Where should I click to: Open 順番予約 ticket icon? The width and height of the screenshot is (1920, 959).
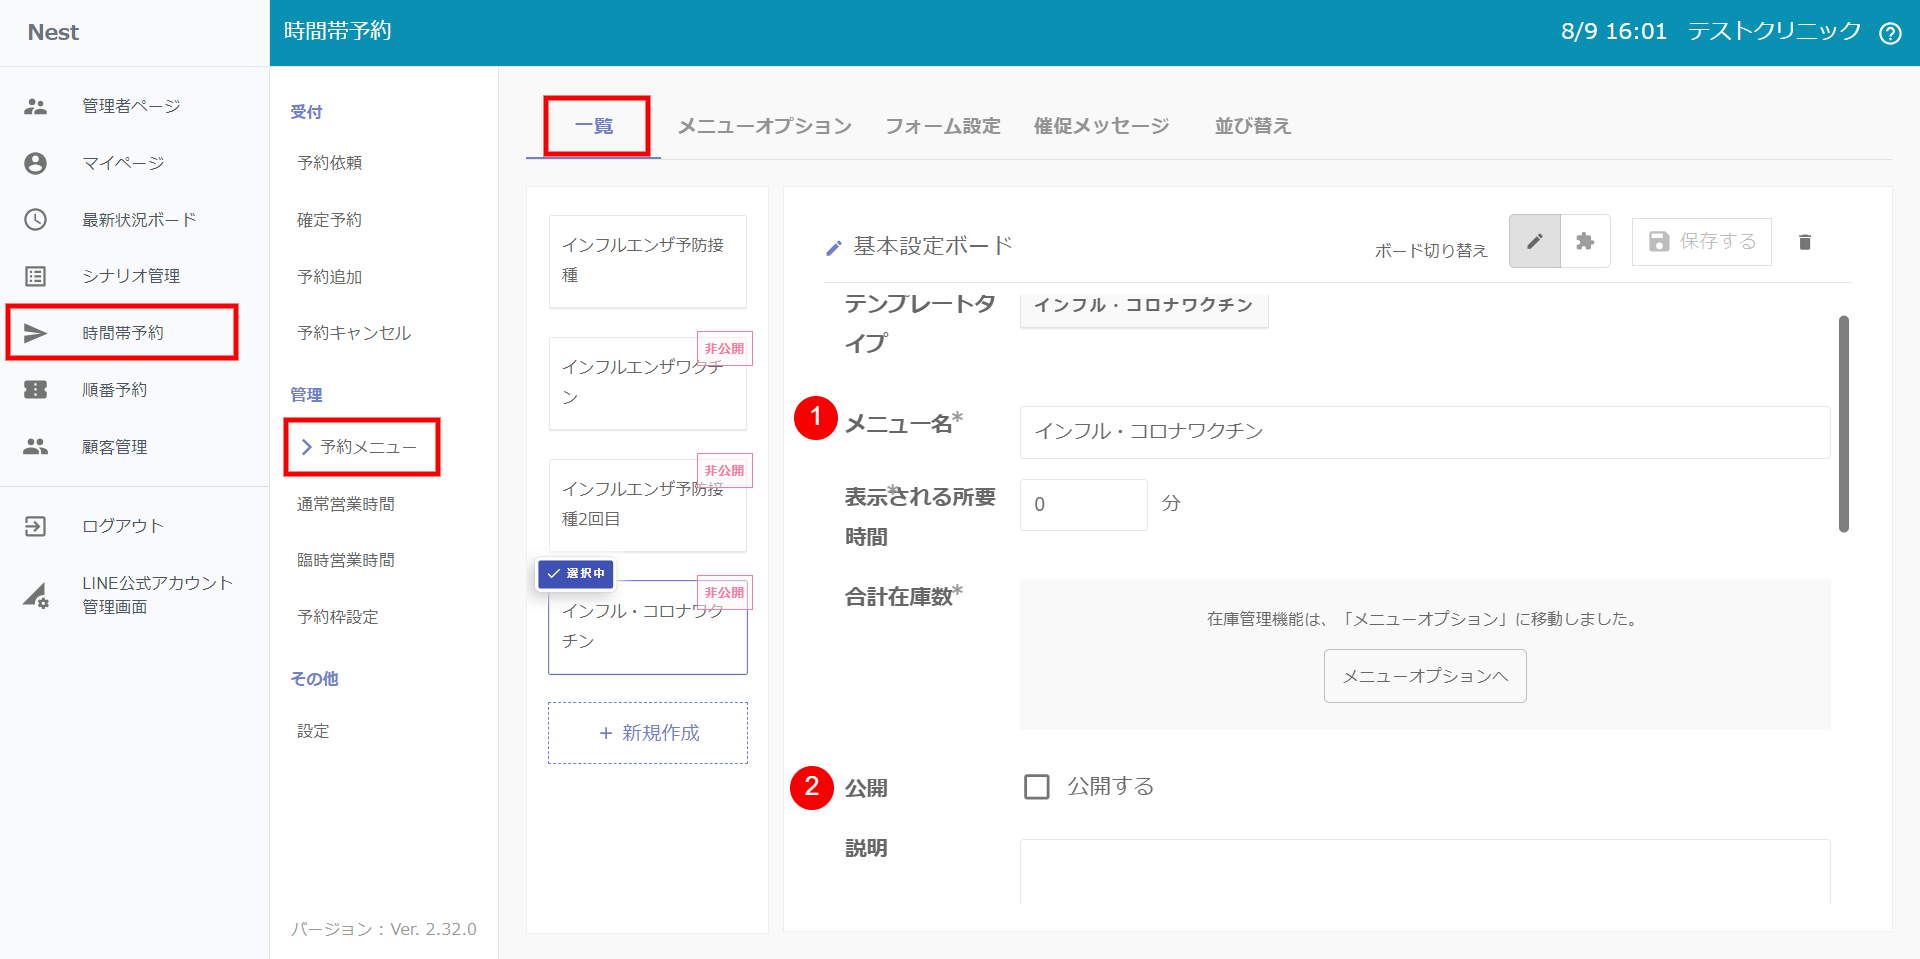click(x=36, y=390)
